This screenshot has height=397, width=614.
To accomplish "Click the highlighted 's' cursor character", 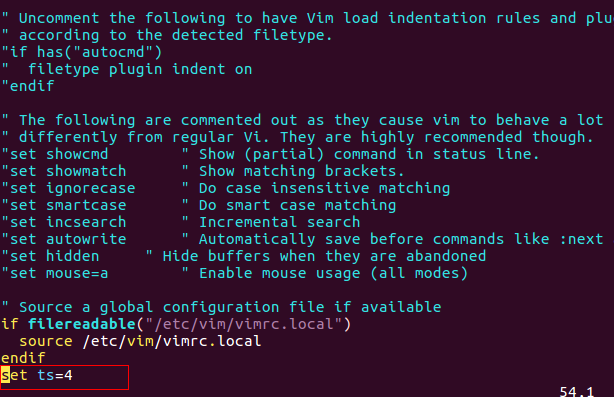I will coord(5,375).
